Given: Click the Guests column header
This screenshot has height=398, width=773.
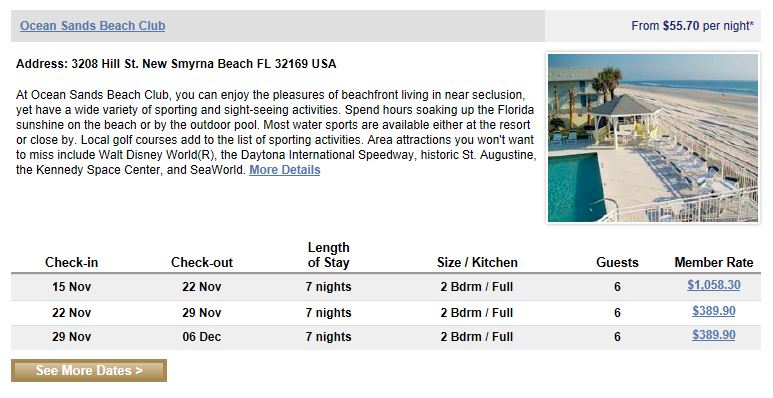Looking at the screenshot, I should pyautogui.click(x=617, y=262).
